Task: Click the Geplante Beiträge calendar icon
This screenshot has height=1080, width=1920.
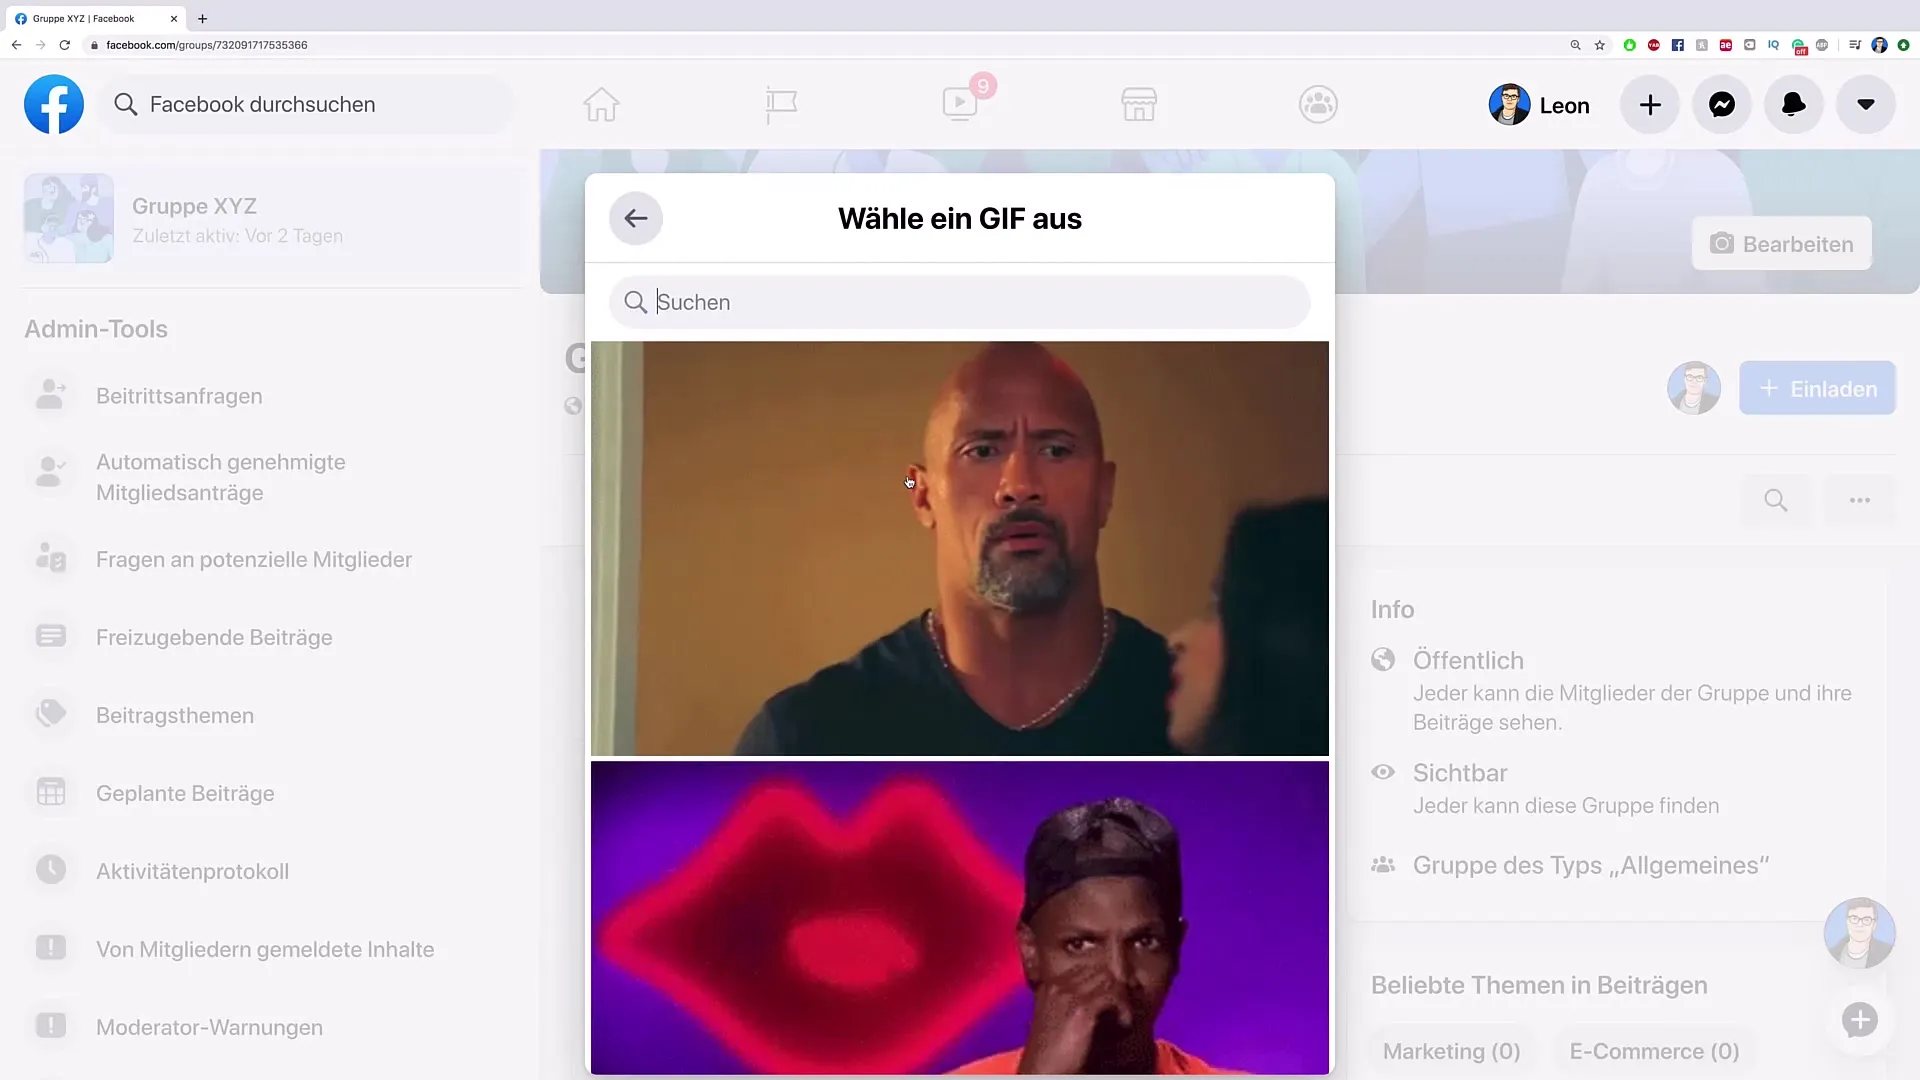Action: 51,792
